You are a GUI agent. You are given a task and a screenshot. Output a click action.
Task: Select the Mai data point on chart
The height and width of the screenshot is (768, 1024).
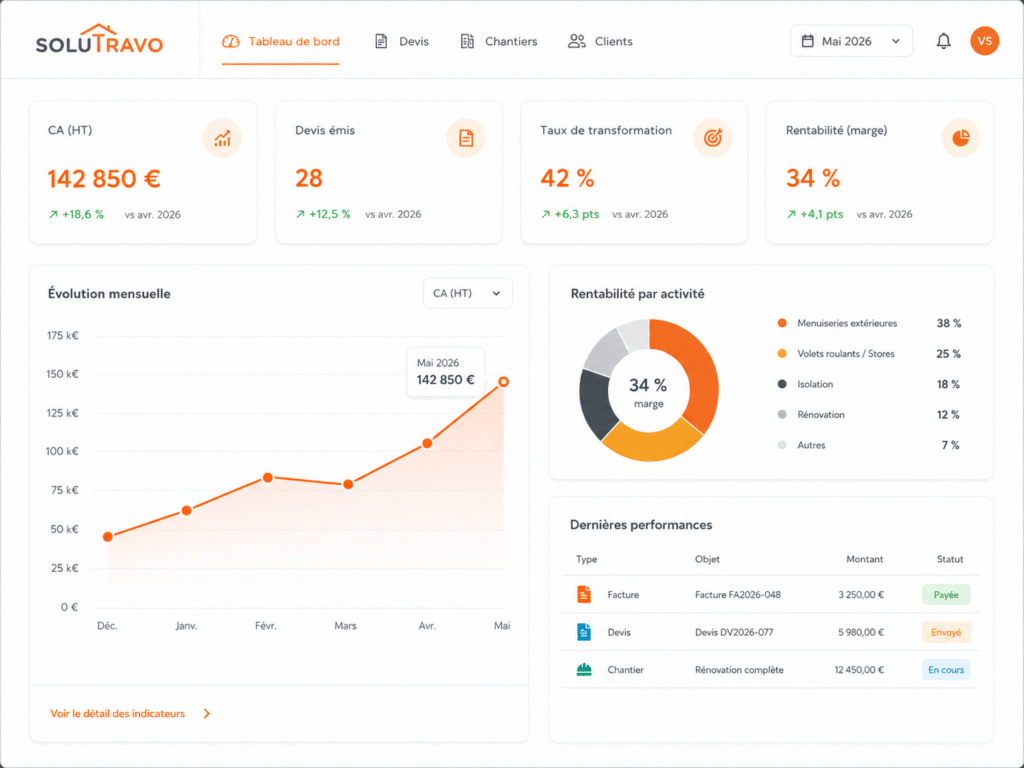[504, 381]
